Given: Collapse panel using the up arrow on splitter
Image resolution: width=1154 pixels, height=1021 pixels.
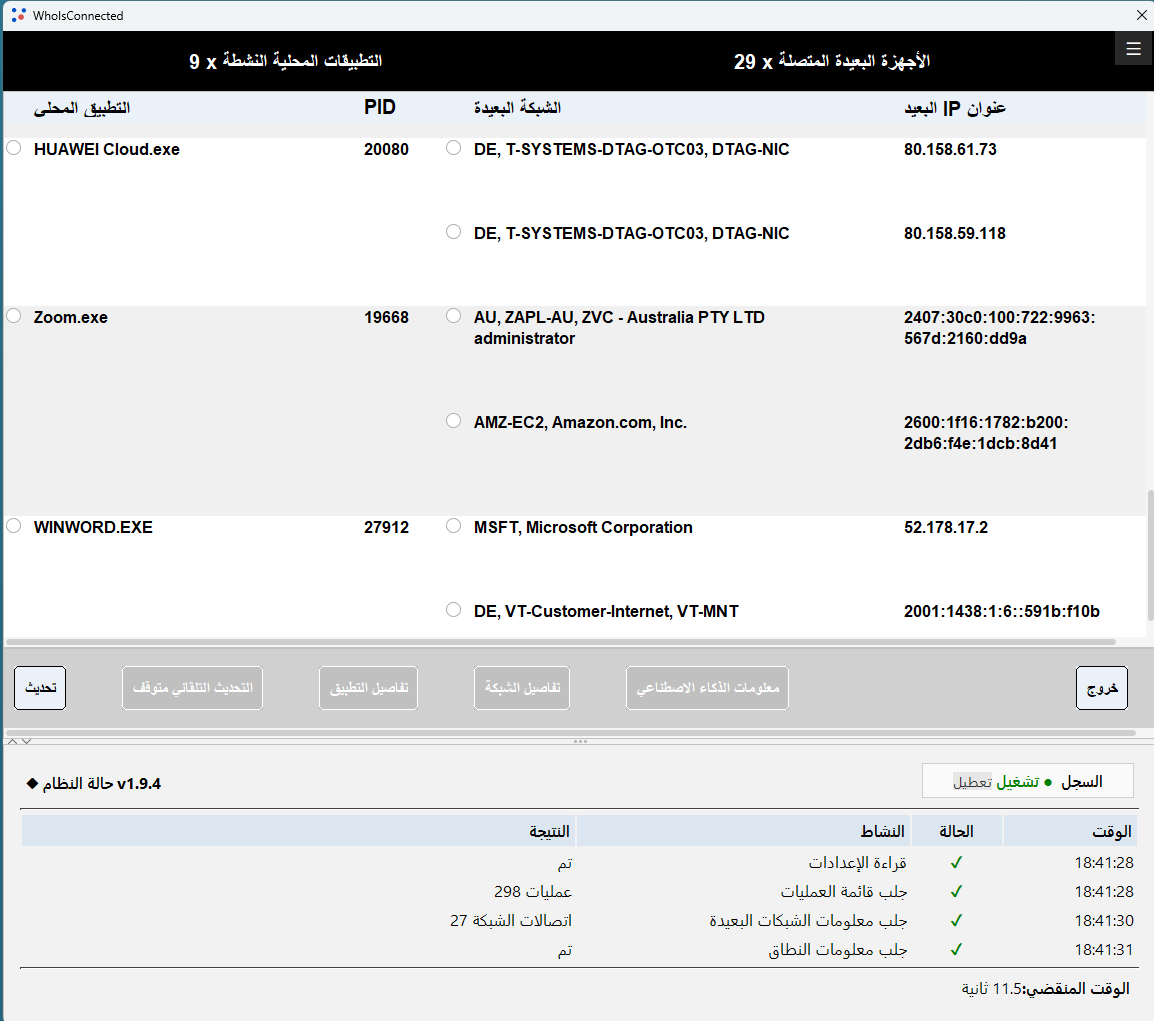Looking at the screenshot, I should pyautogui.click(x=13, y=741).
